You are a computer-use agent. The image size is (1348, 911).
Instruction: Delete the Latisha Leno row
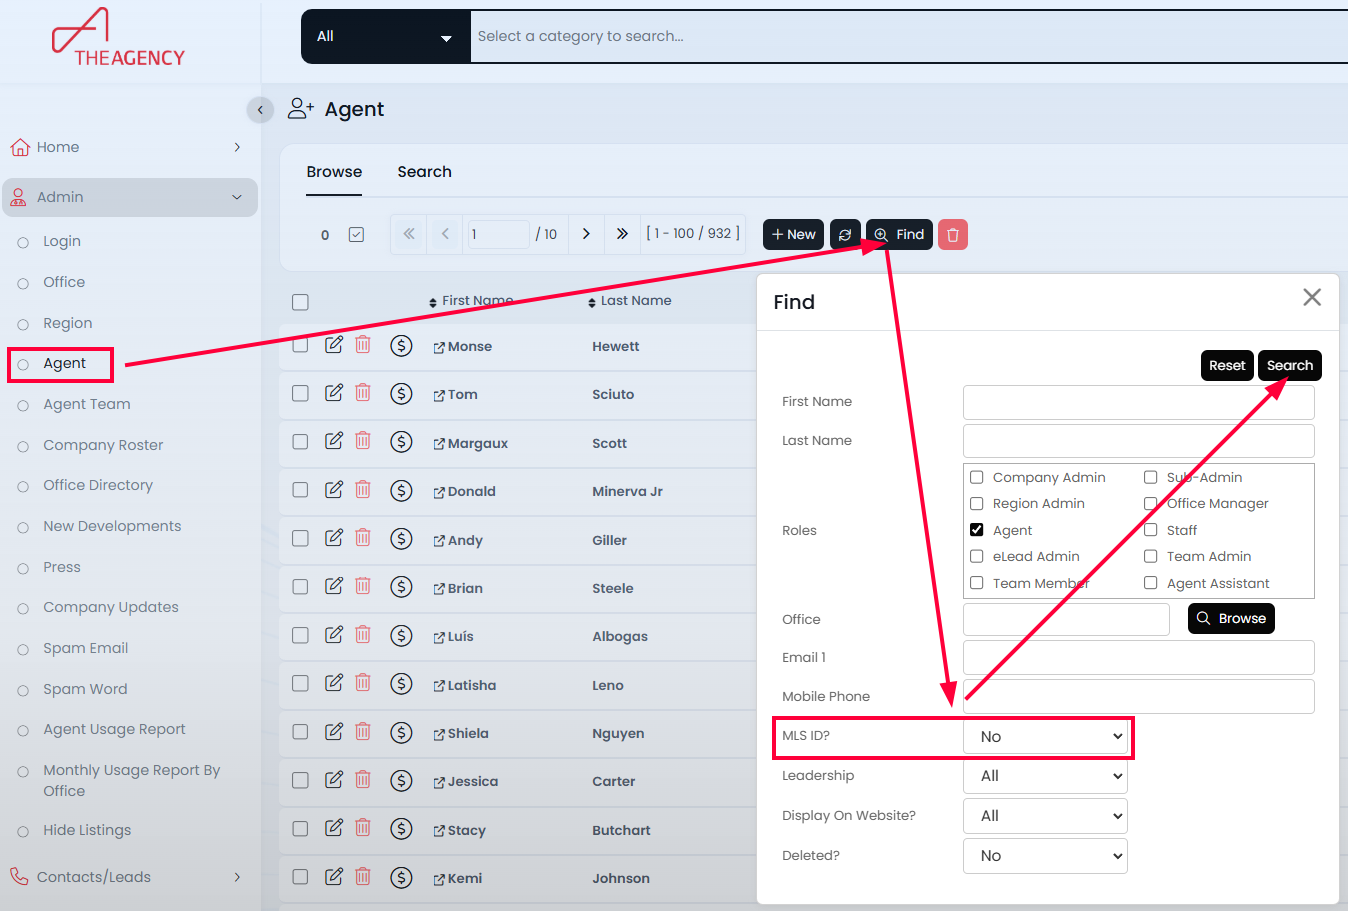pos(363,683)
